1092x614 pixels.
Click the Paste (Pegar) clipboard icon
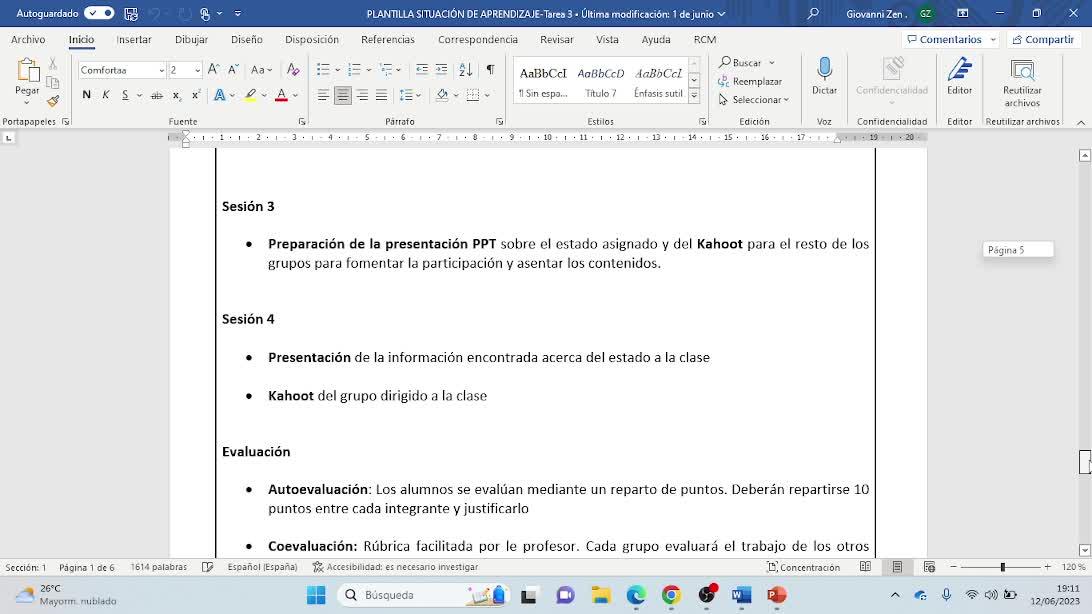point(27,71)
